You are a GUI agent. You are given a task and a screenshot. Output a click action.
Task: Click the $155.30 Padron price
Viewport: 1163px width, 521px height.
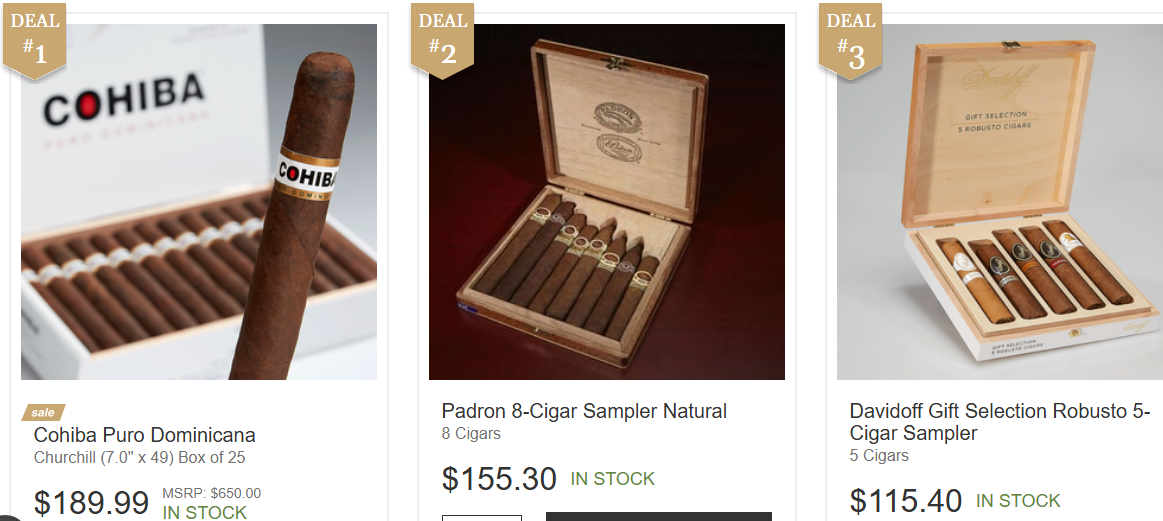(499, 479)
